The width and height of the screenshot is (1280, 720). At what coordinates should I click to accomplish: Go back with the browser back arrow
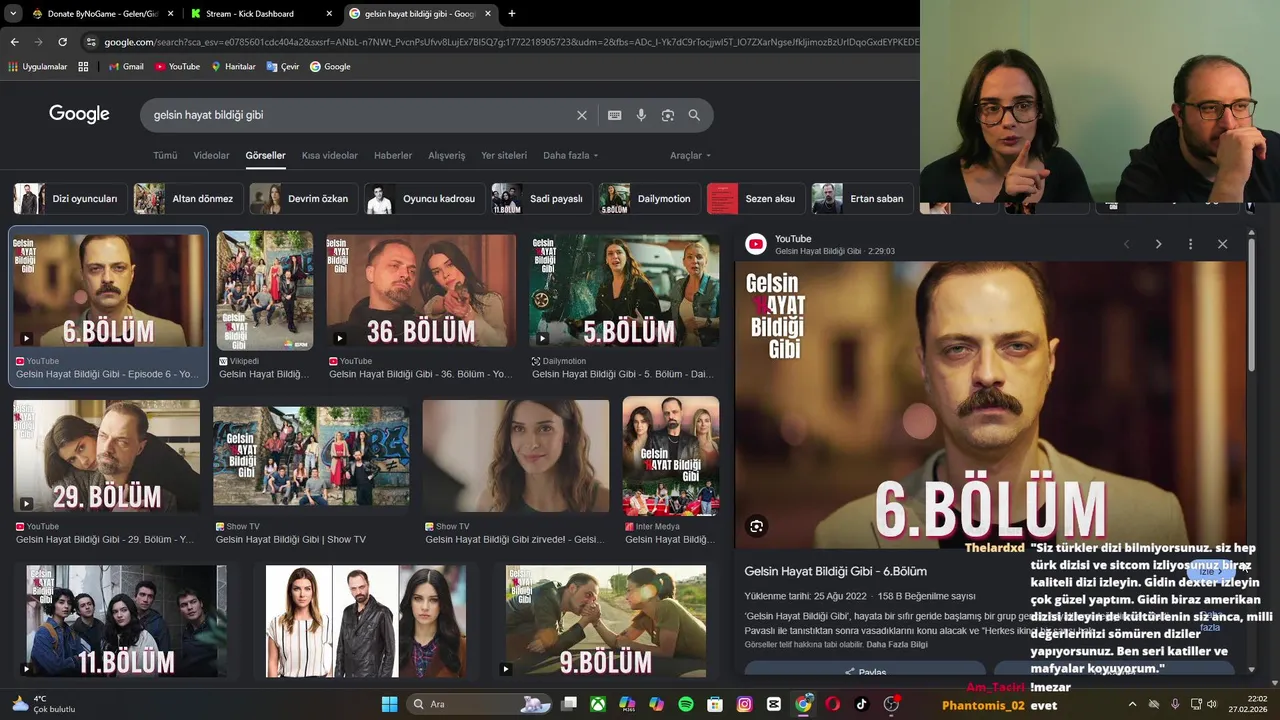(x=14, y=42)
